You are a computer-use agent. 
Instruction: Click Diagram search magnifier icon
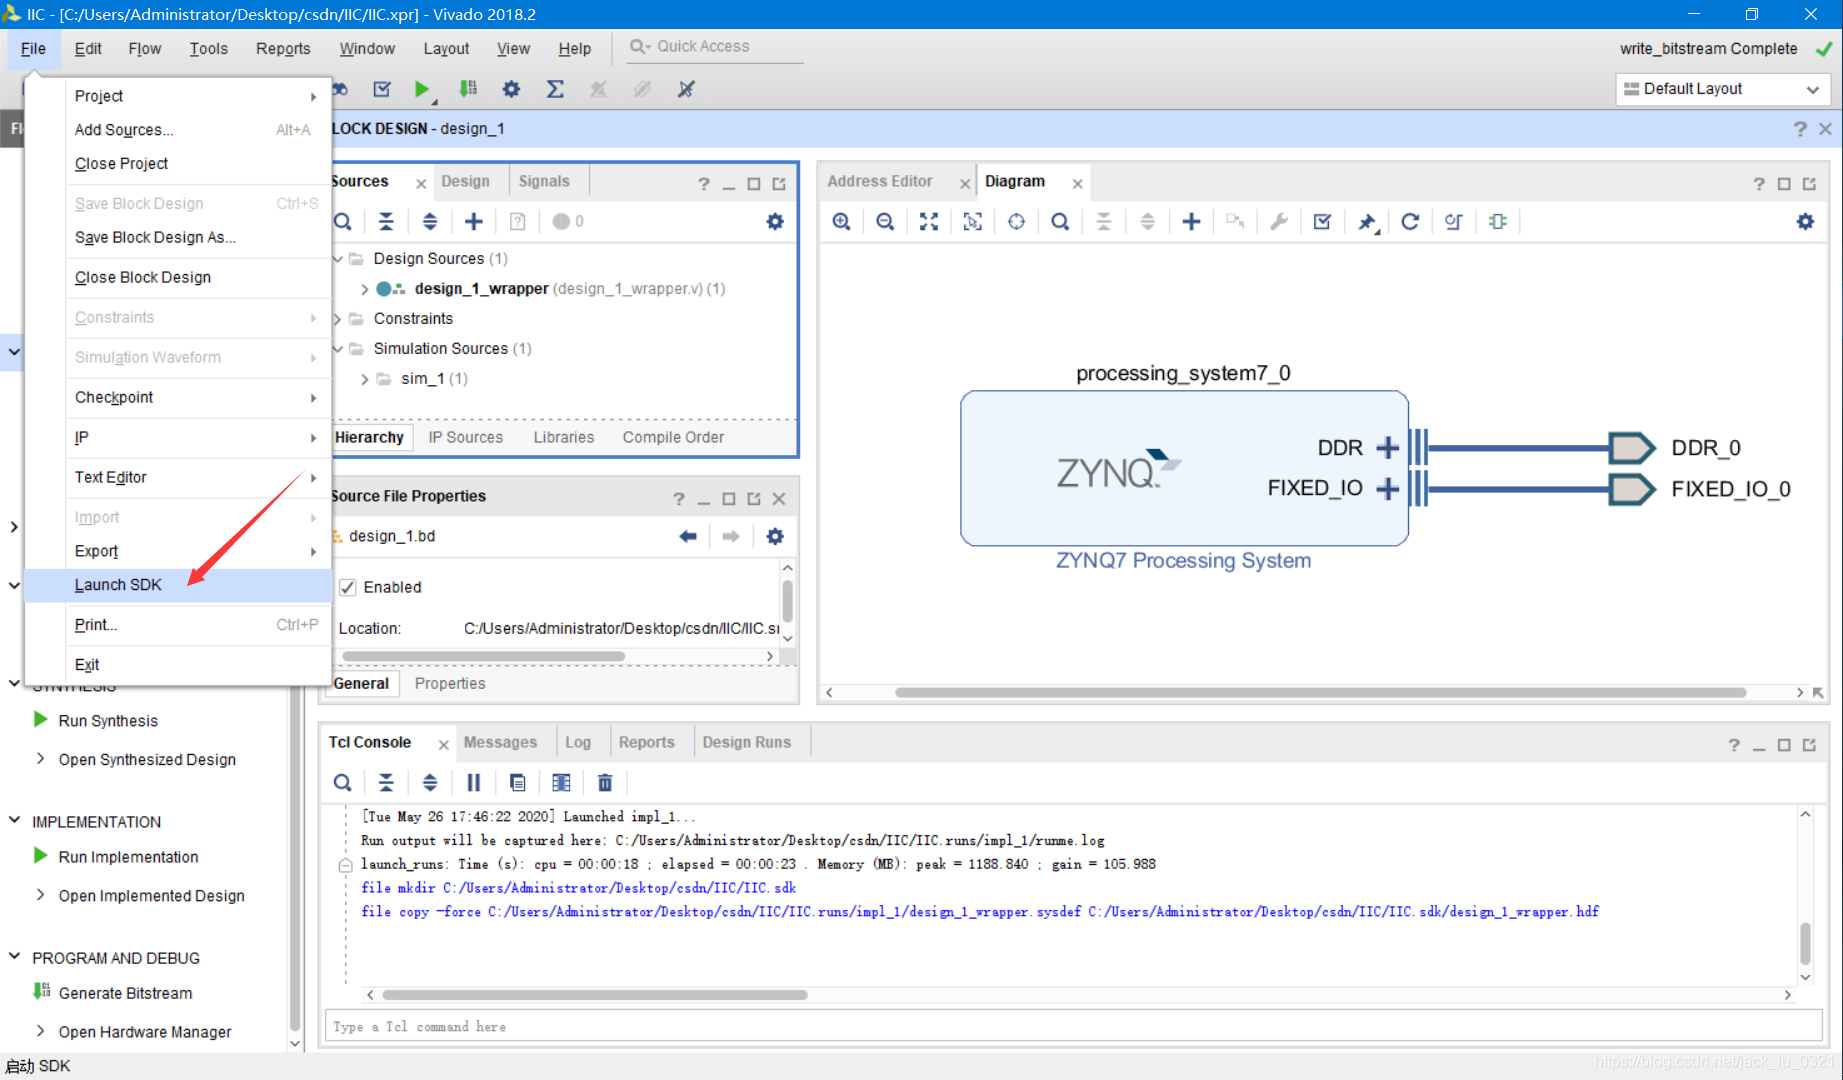click(x=1060, y=222)
